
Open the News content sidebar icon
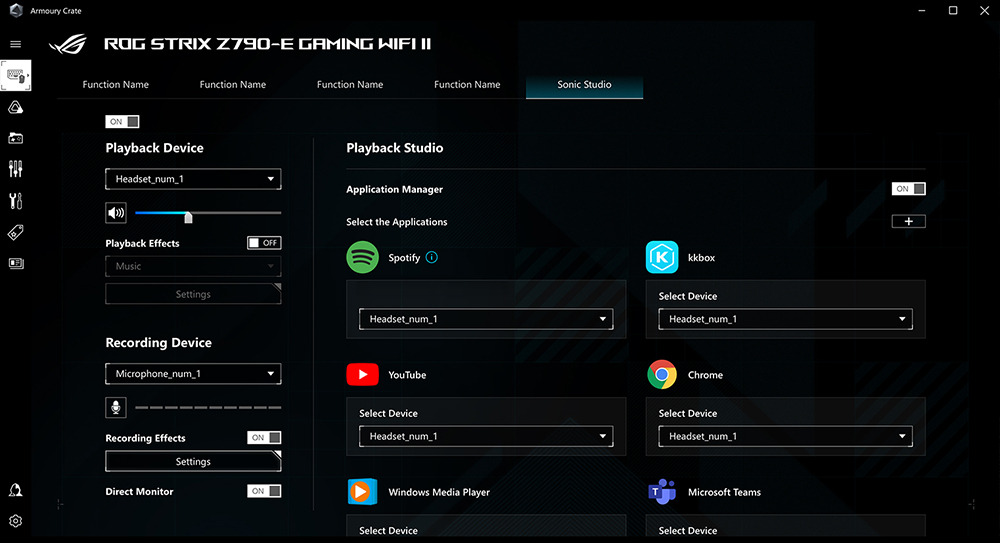click(15, 263)
